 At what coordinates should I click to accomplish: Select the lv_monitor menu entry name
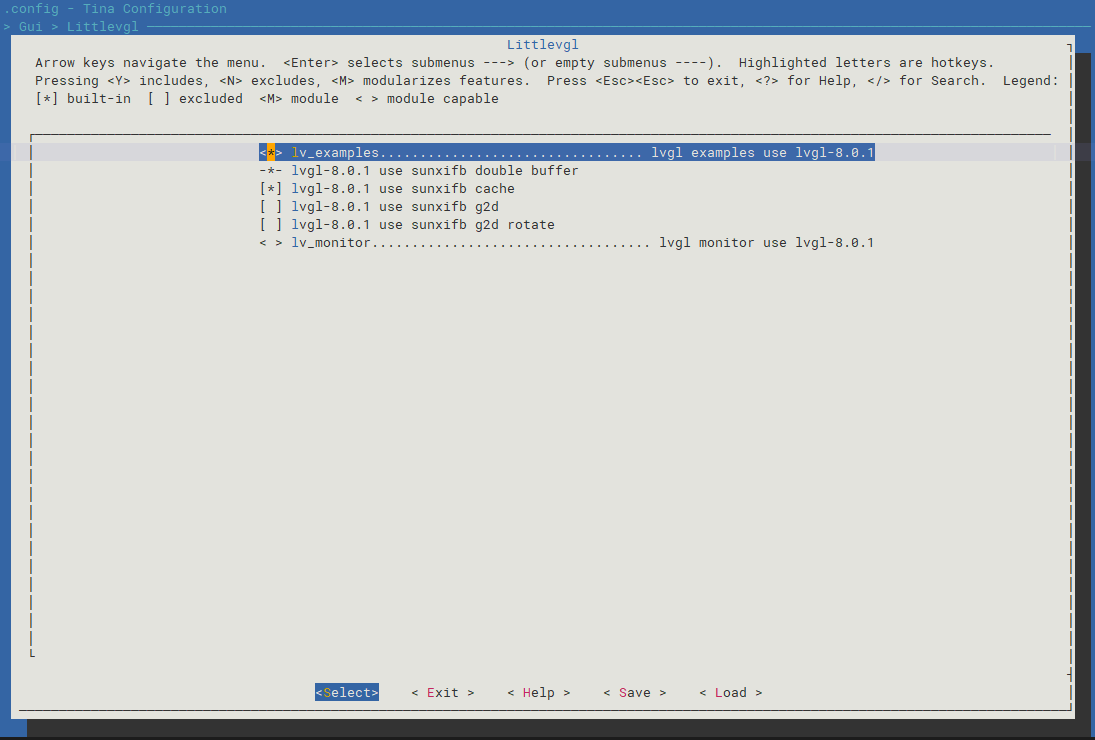(x=331, y=243)
